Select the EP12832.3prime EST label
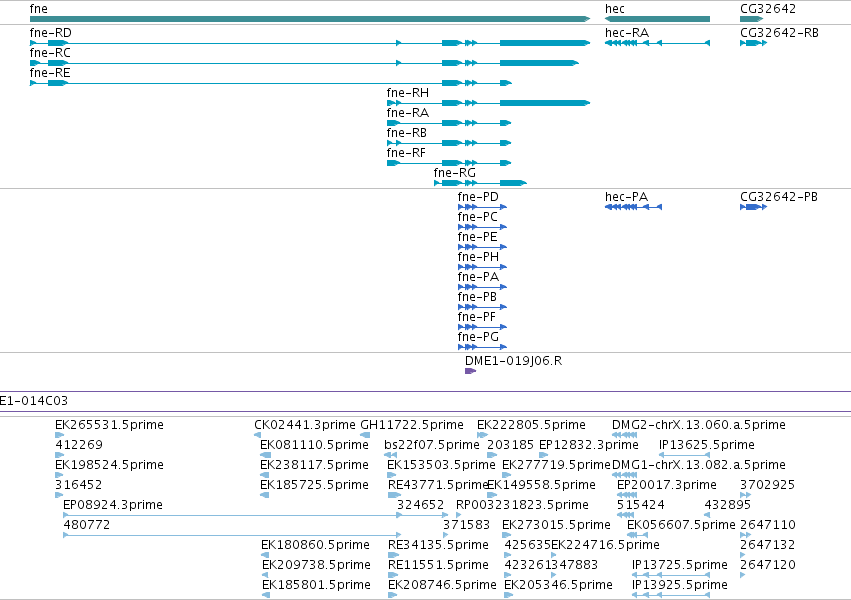 tap(589, 445)
